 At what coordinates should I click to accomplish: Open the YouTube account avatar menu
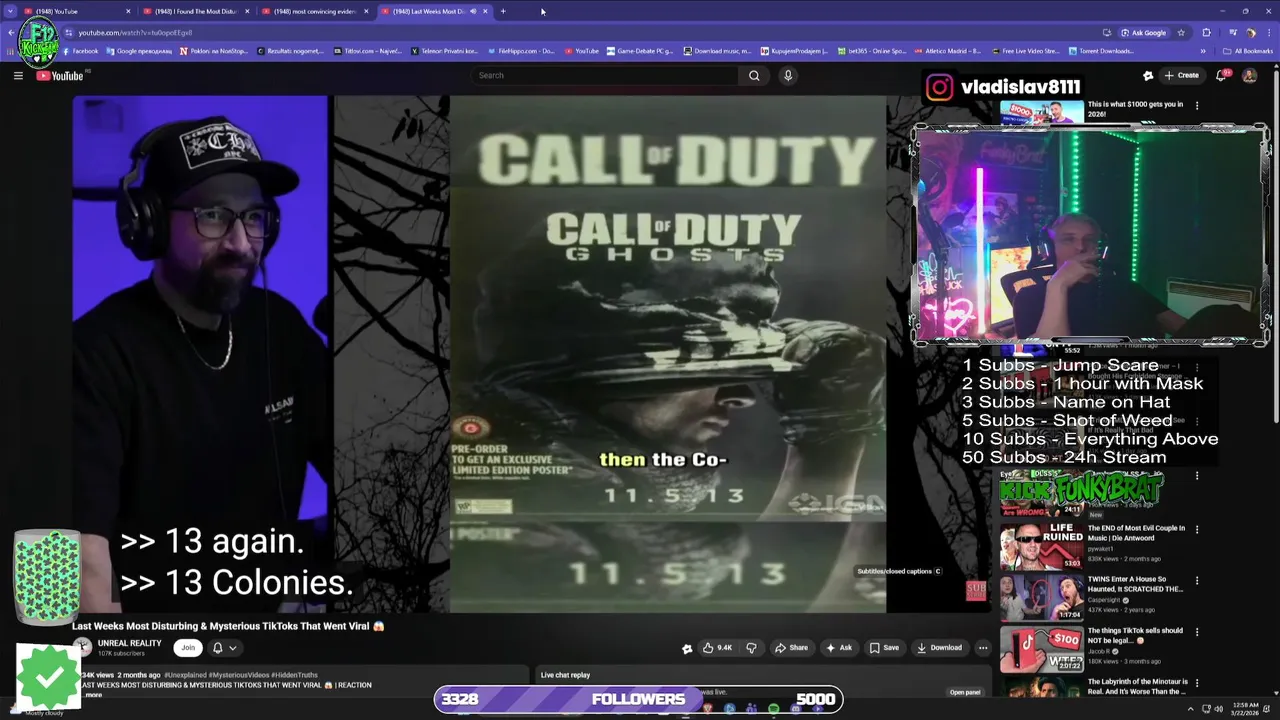(x=1249, y=75)
